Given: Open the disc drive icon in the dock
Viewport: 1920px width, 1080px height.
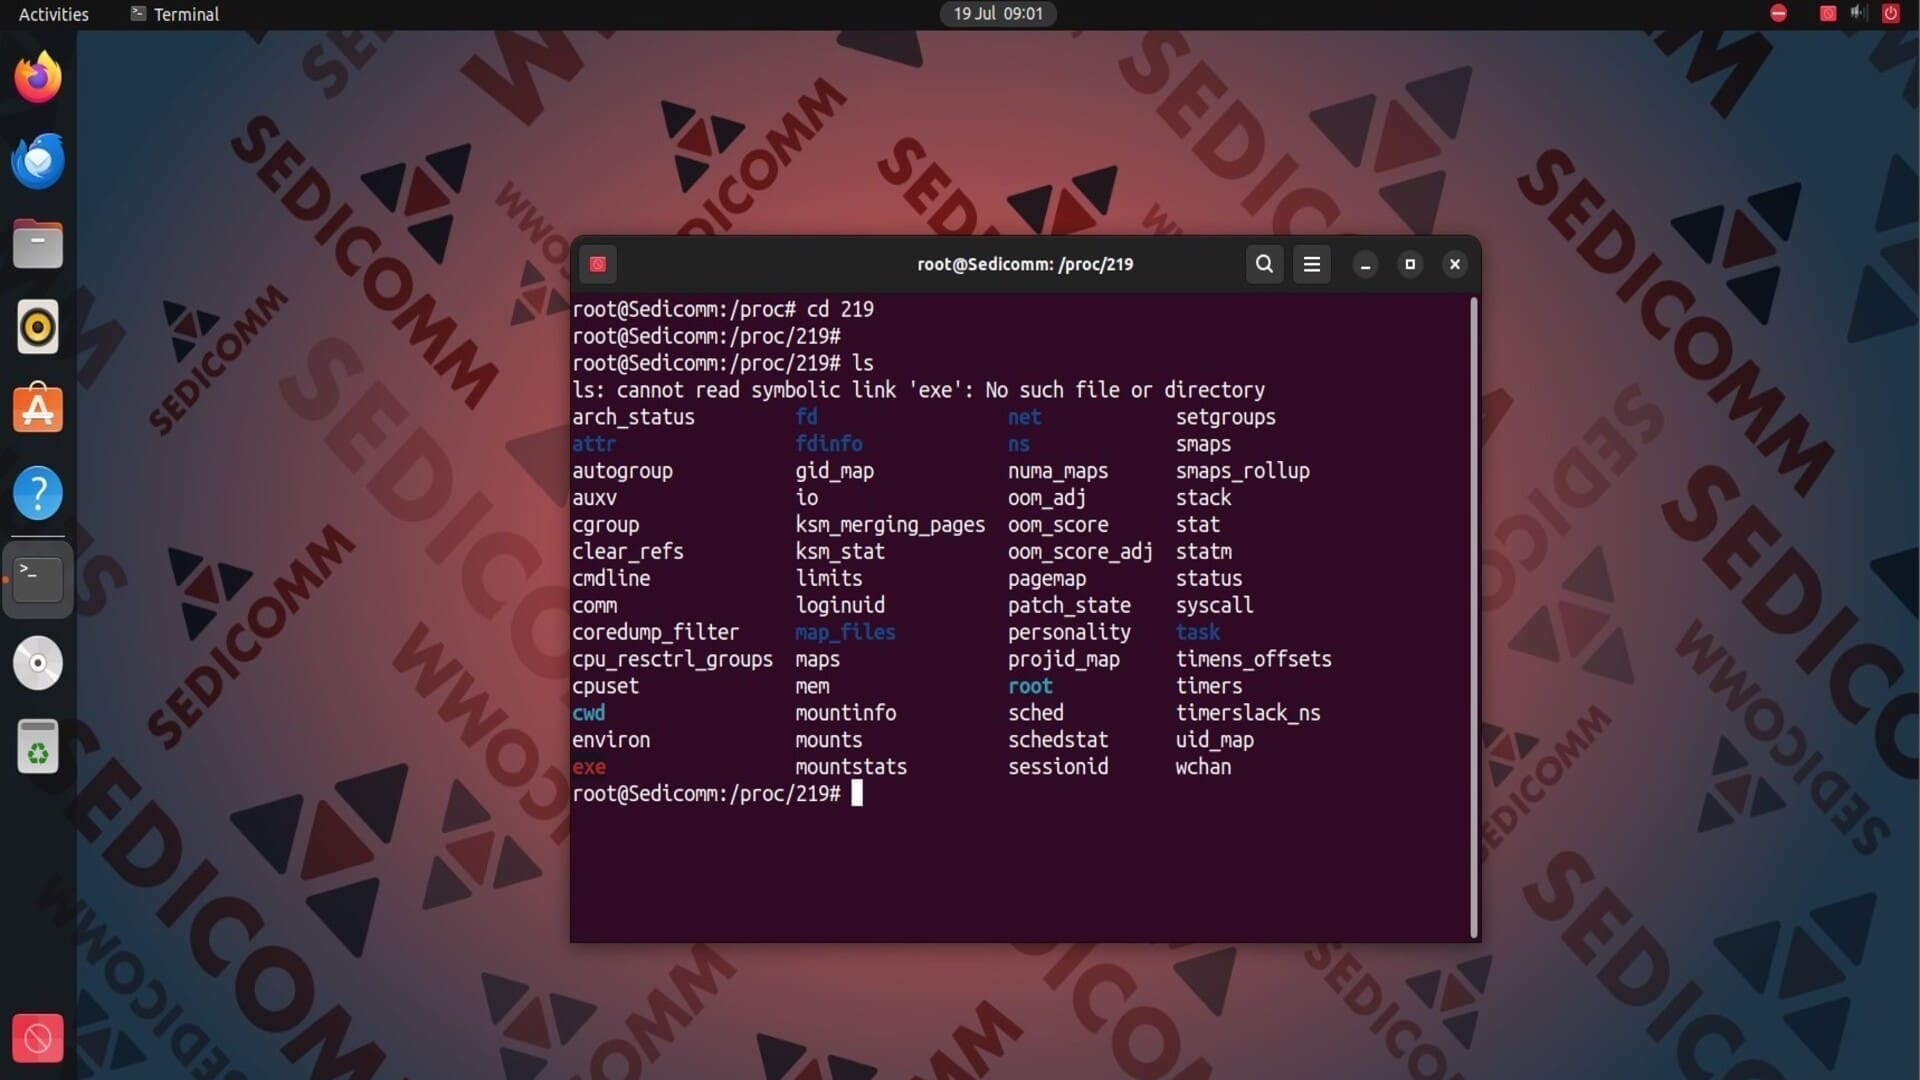Looking at the screenshot, I should click(38, 663).
